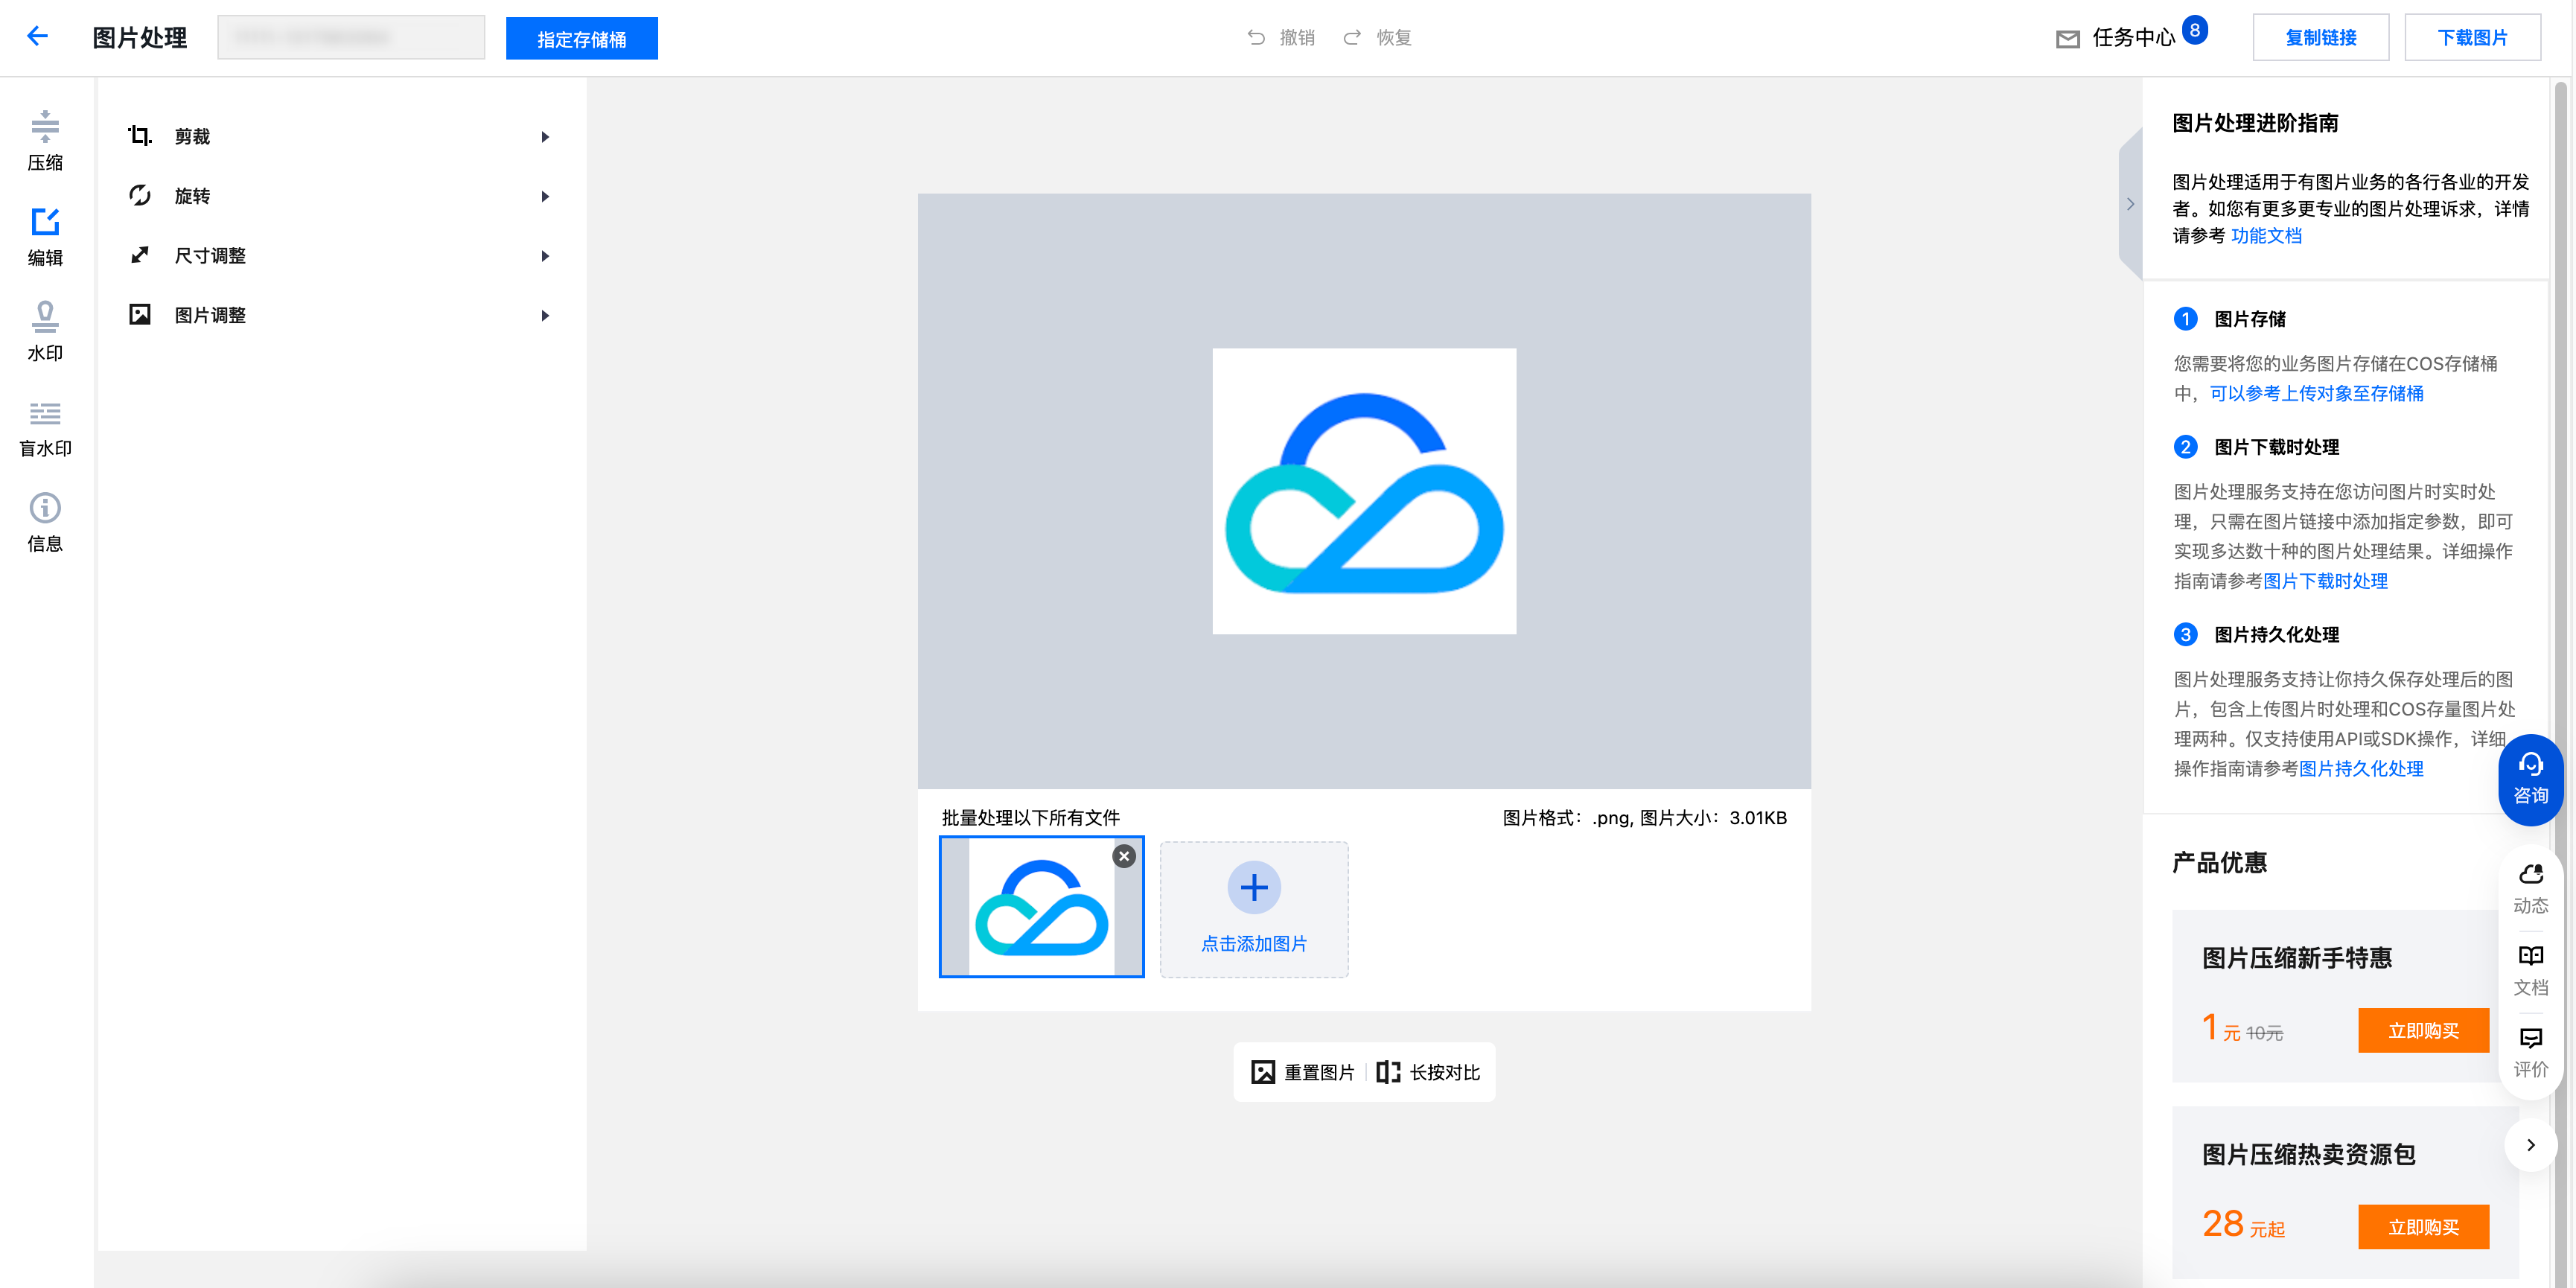Click the main cloud preview image
The image size is (2576, 1288).
[1364, 491]
